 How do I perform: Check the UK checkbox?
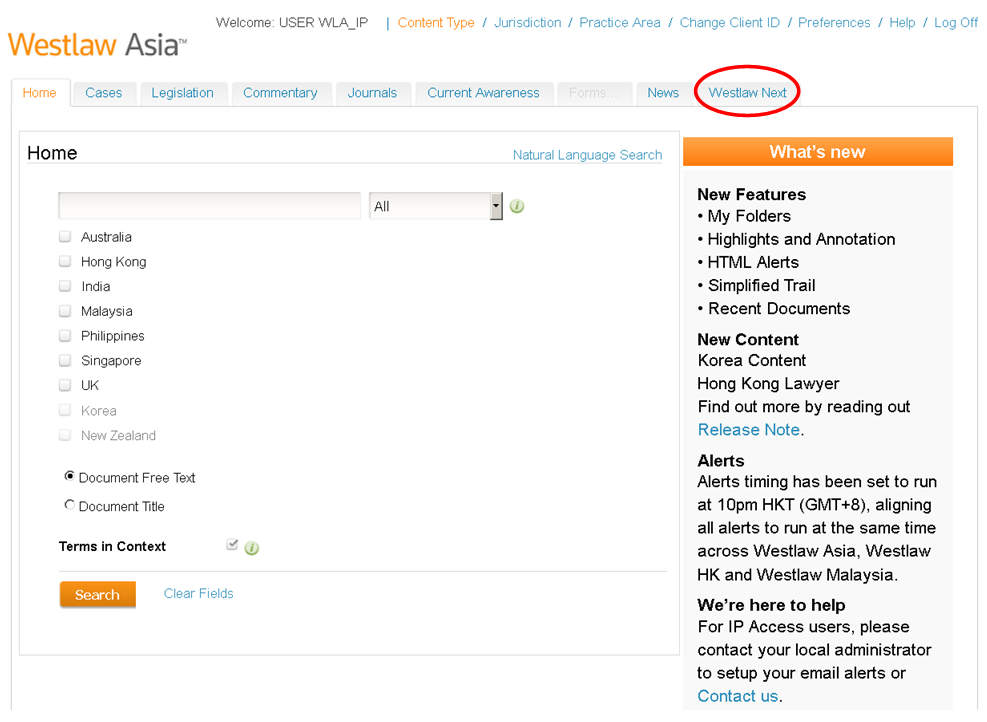(x=65, y=385)
